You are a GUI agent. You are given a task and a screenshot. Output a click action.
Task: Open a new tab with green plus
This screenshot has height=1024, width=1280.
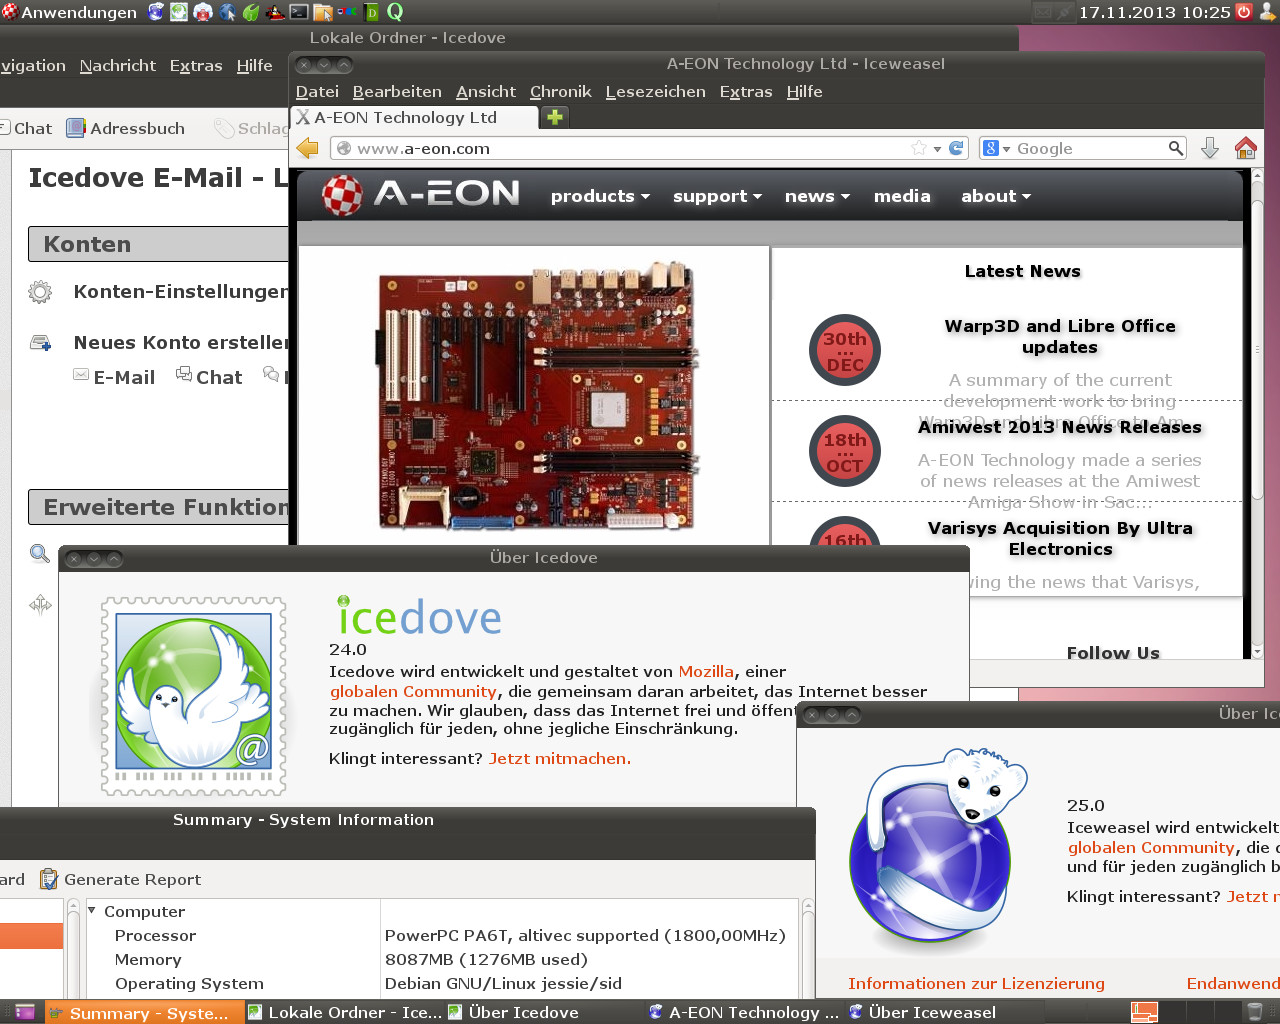tap(554, 117)
